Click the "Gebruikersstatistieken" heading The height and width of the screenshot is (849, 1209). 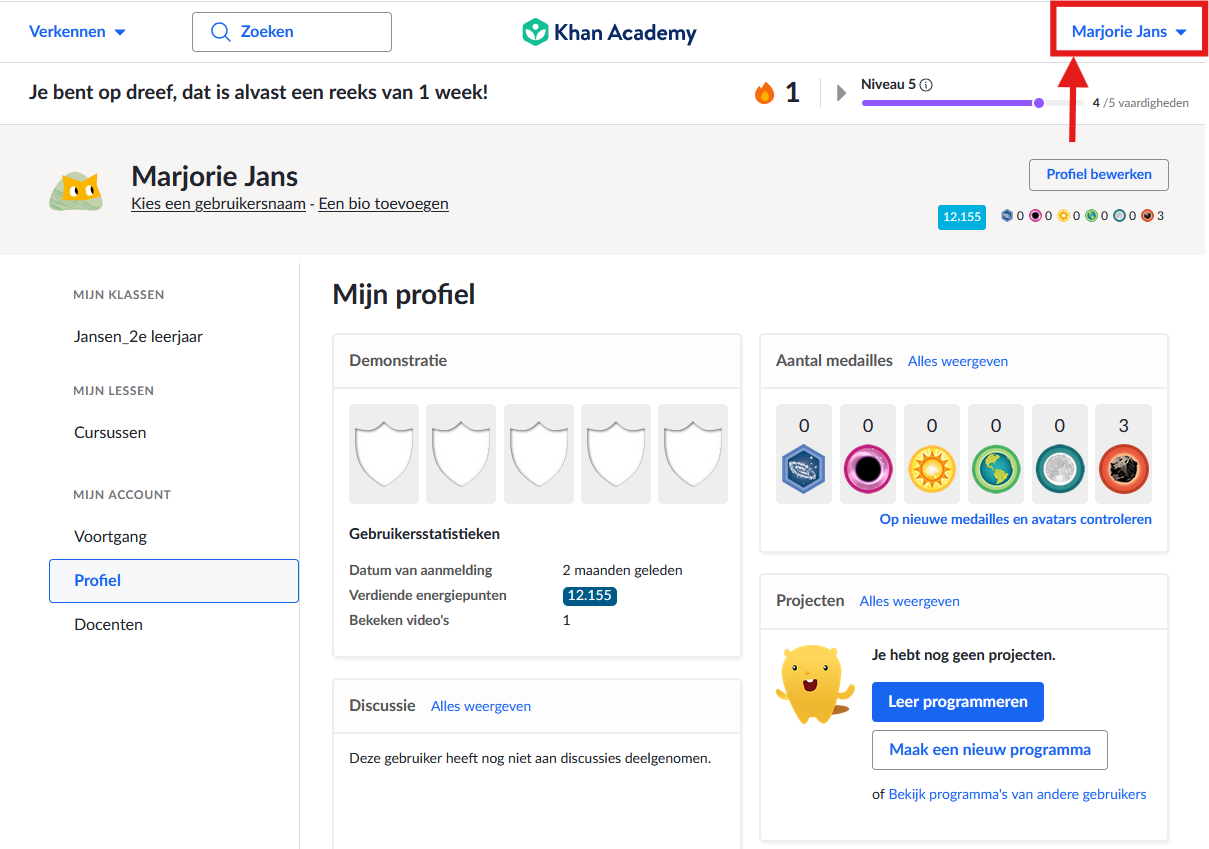(425, 534)
